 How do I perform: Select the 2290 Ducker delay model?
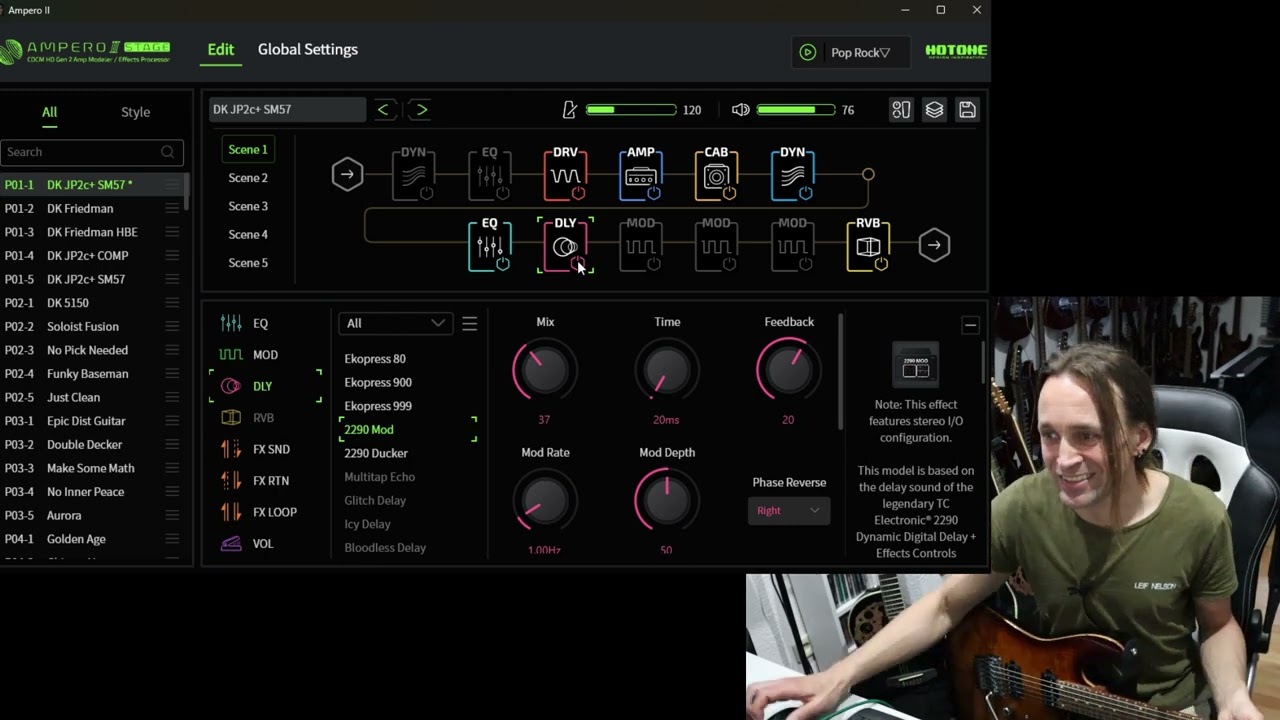[x=376, y=453]
